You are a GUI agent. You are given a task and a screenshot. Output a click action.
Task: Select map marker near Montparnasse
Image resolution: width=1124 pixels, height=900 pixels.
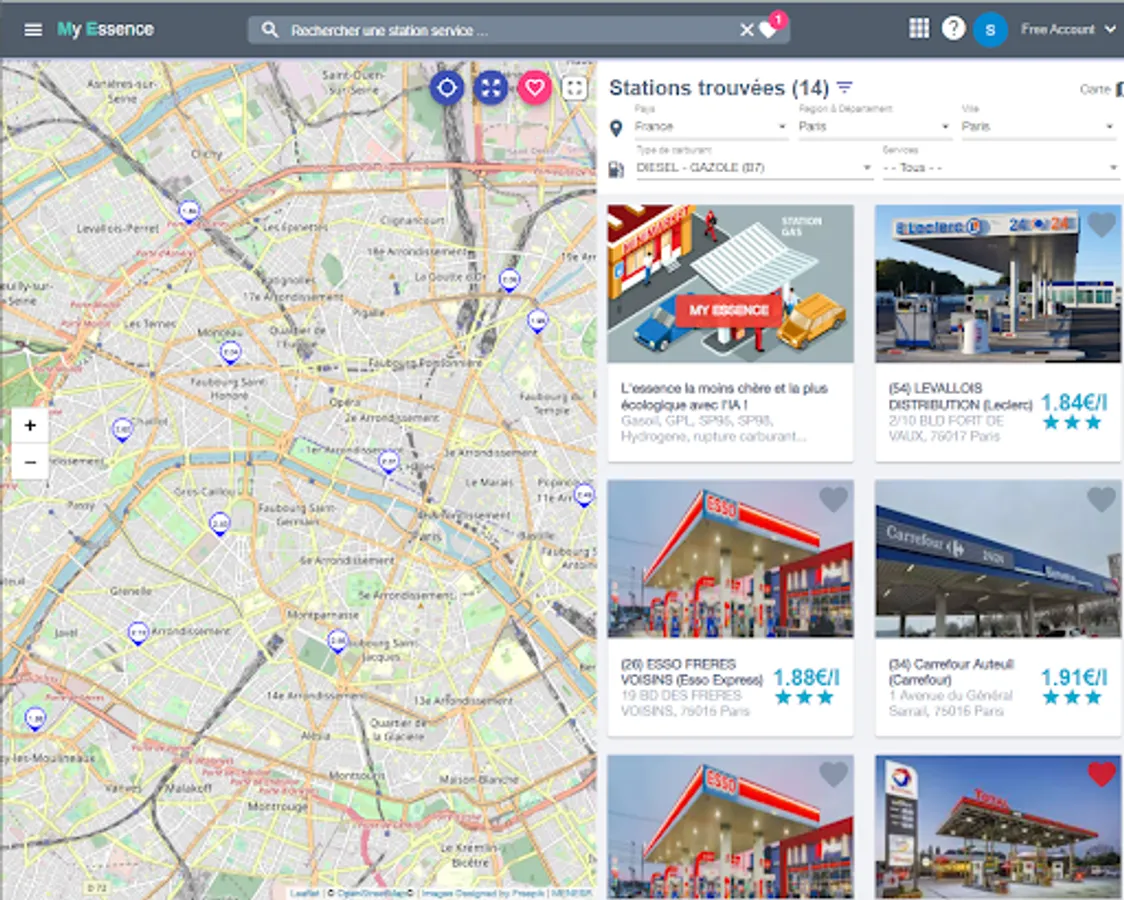[x=338, y=641]
